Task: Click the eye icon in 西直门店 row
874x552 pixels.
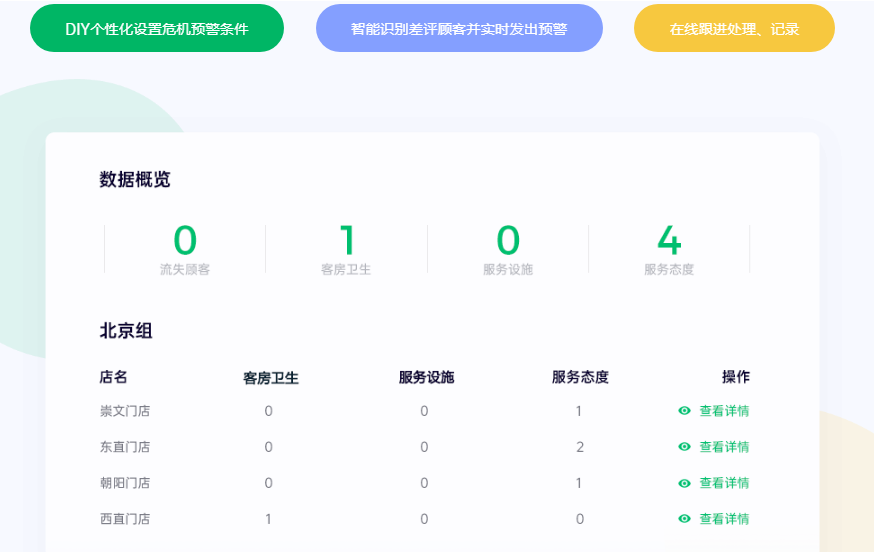Action: point(684,519)
